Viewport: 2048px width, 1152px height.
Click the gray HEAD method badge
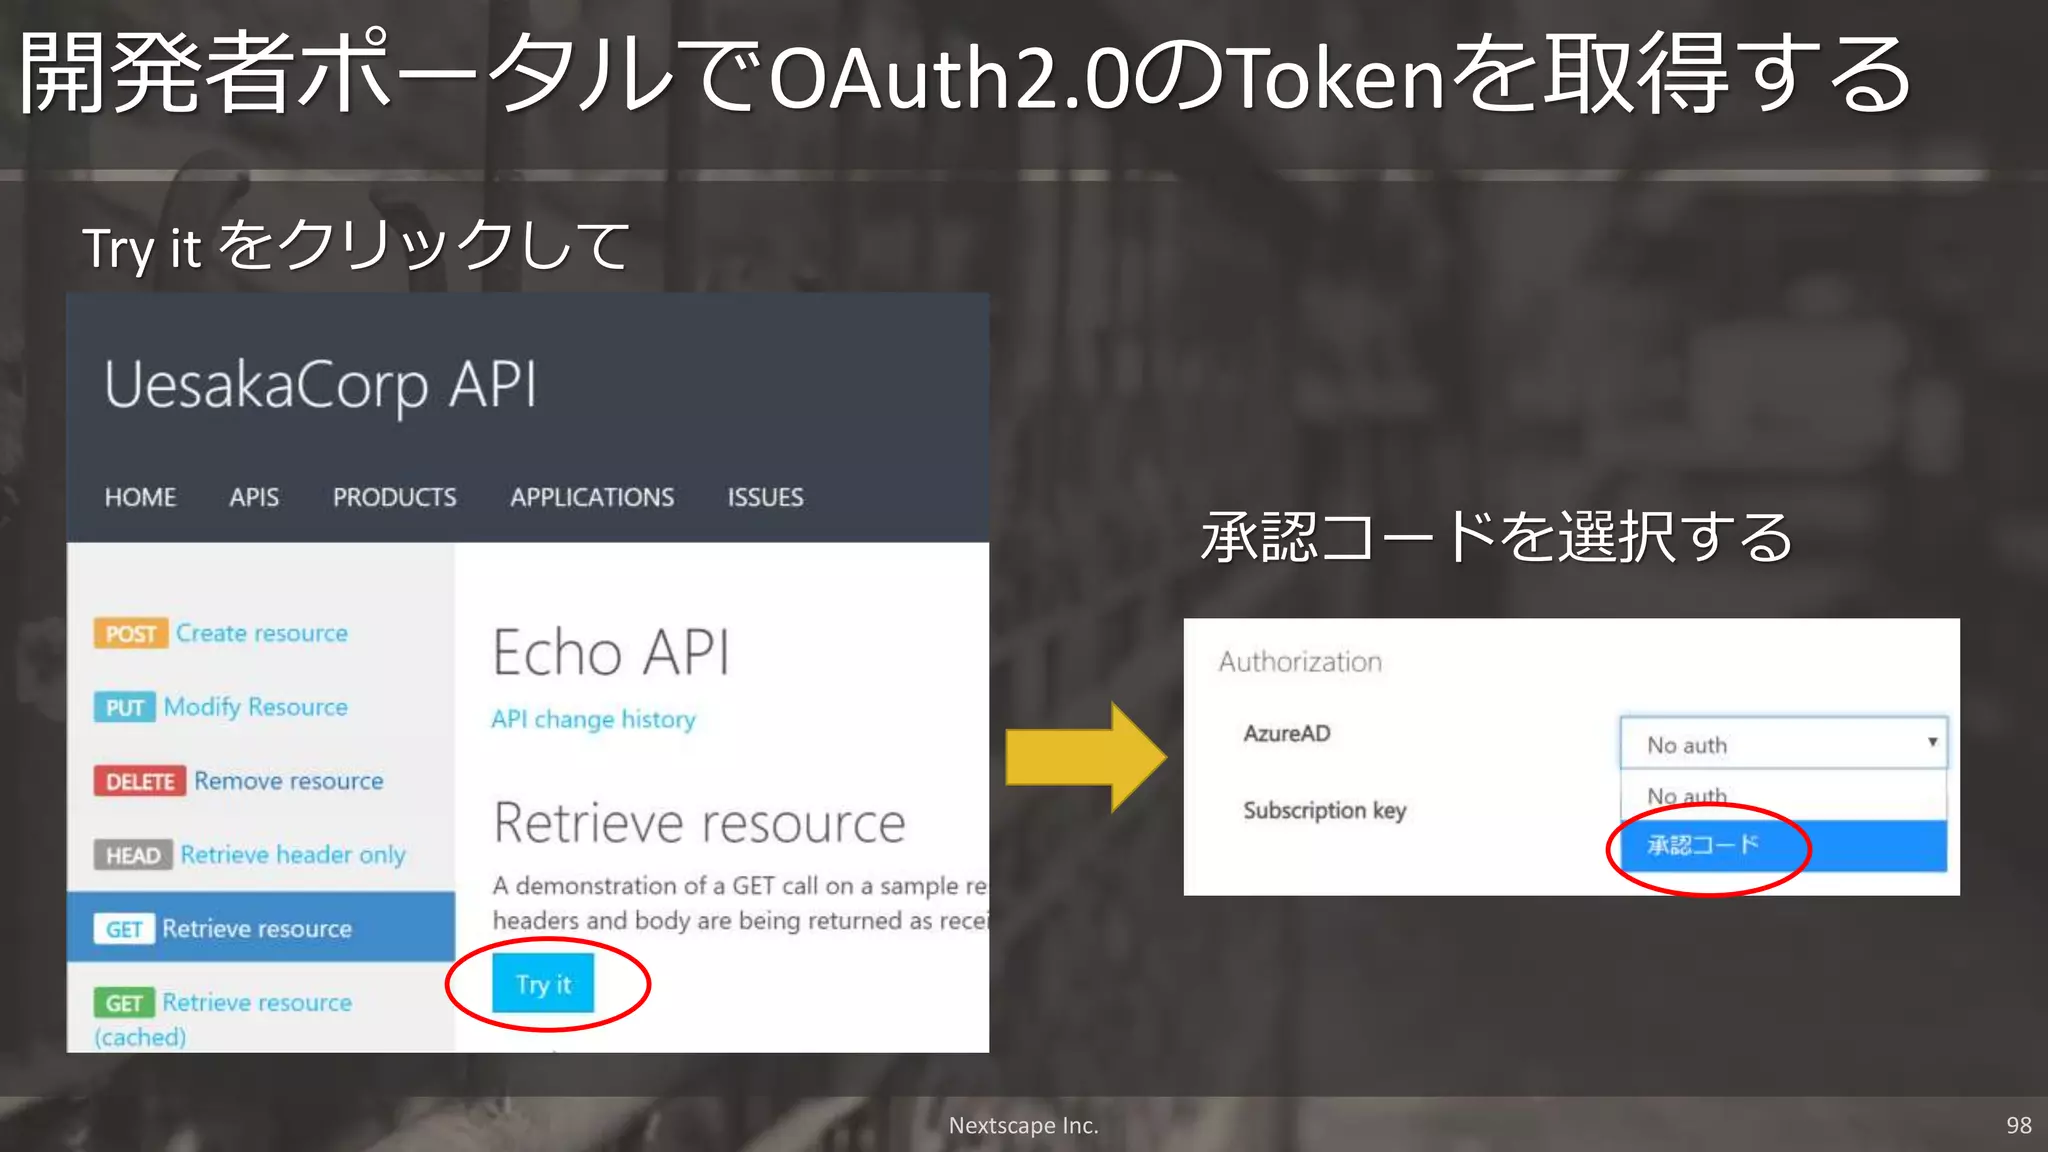point(133,856)
